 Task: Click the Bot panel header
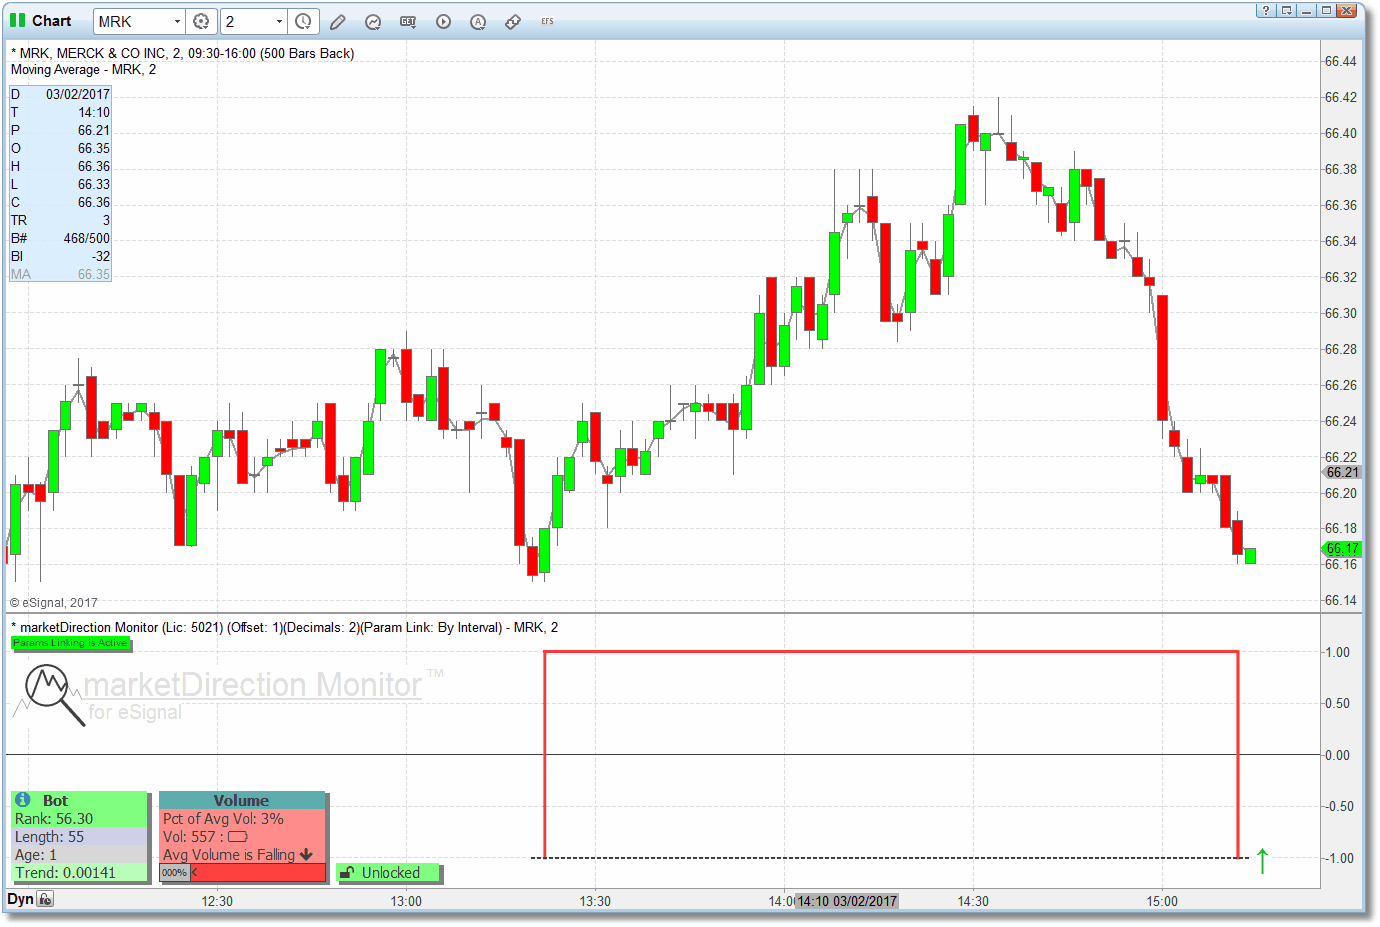79,800
